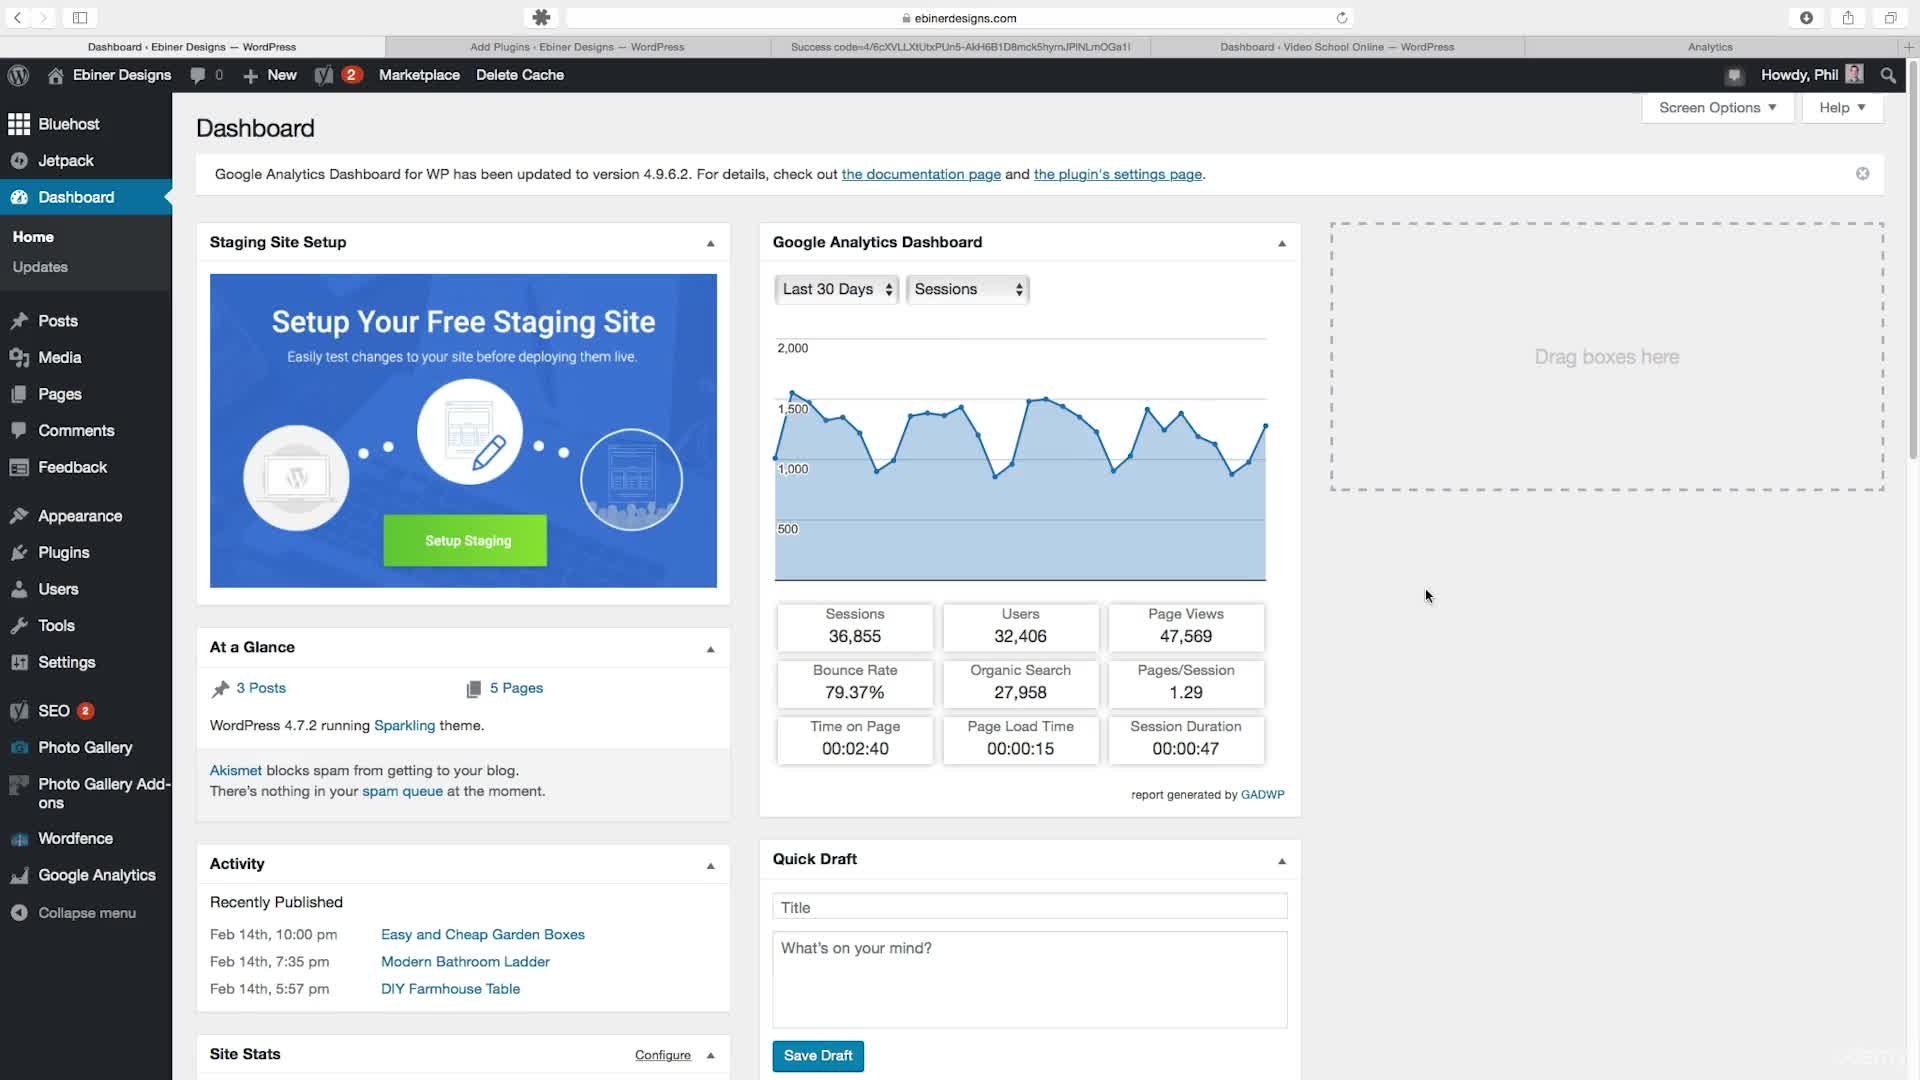Open Photo Gallery in sidebar
The height and width of the screenshot is (1080, 1920).
tap(86, 748)
